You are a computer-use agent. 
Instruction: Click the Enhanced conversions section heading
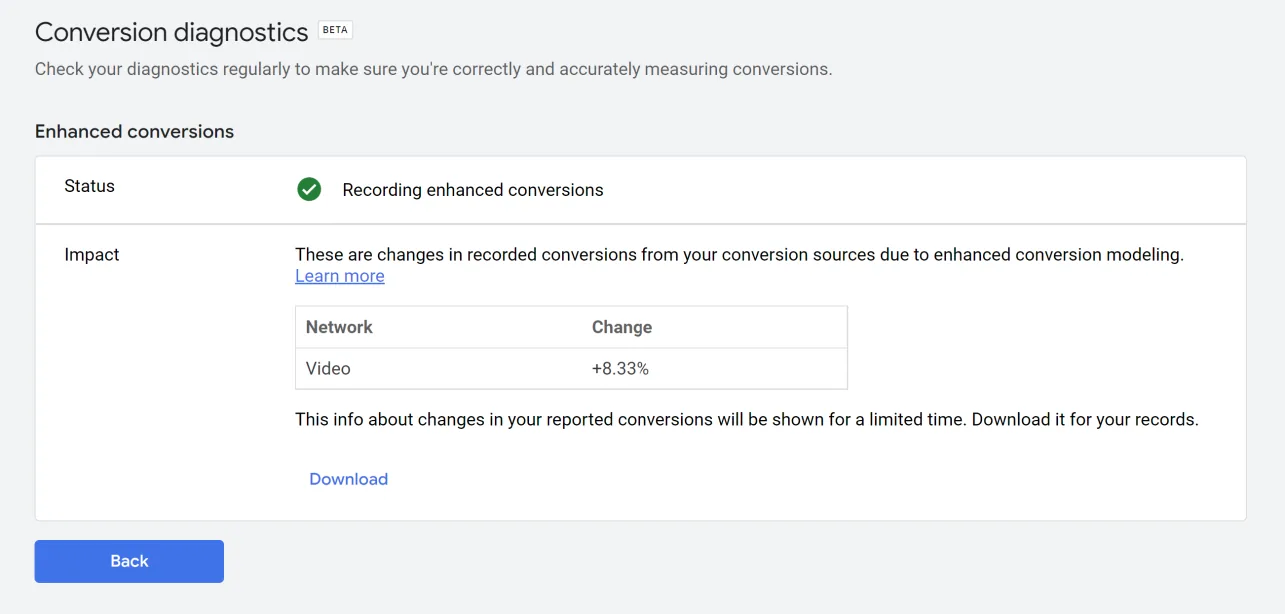coord(134,131)
